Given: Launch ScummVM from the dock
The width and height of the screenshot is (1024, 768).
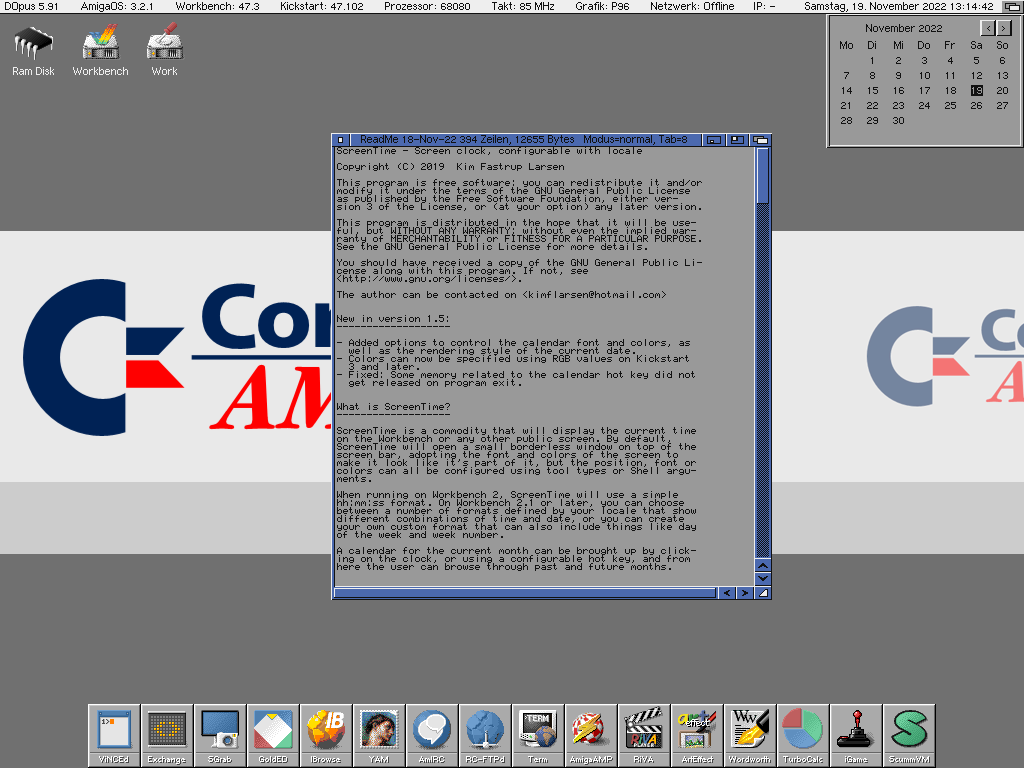Looking at the screenshot, I should click(909, 735).
